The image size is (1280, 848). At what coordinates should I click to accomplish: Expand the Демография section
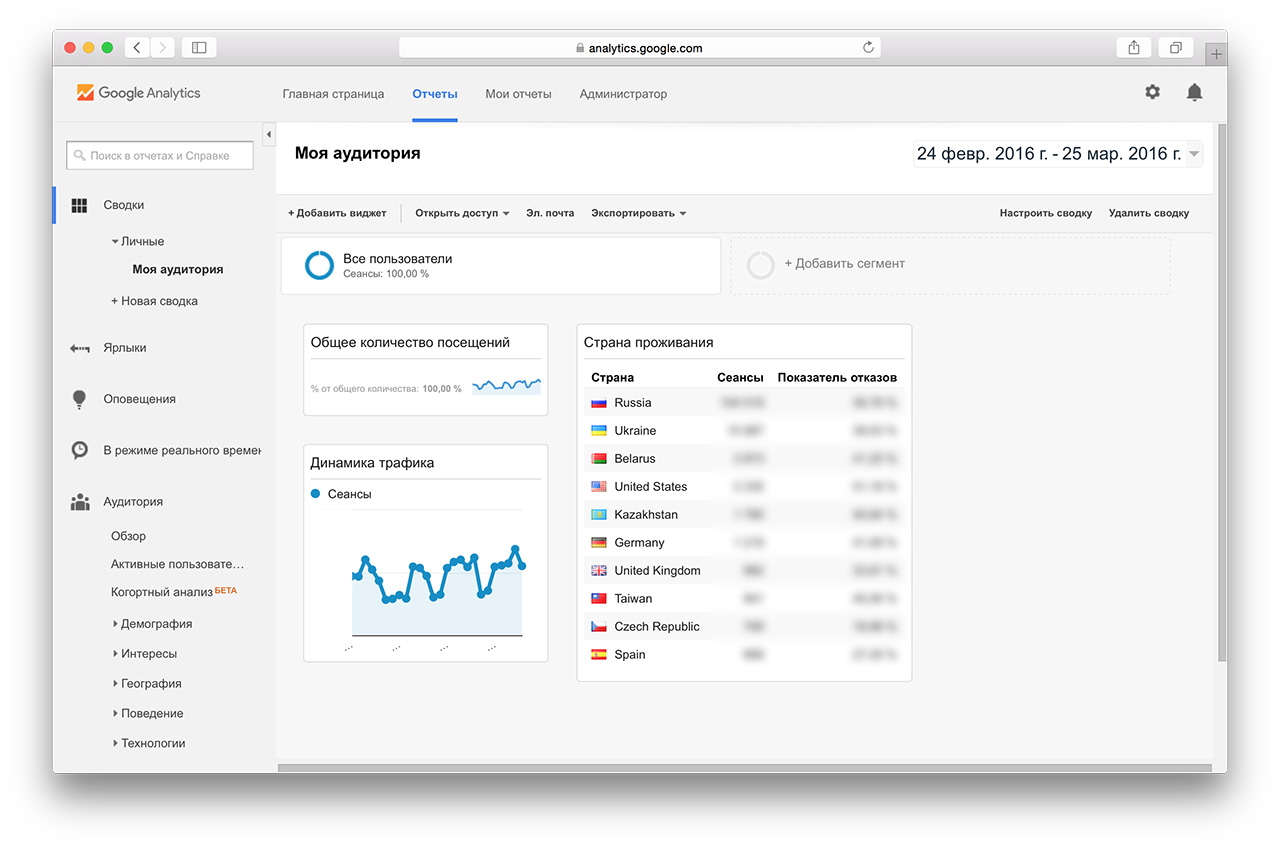click(x=155, y=624)
